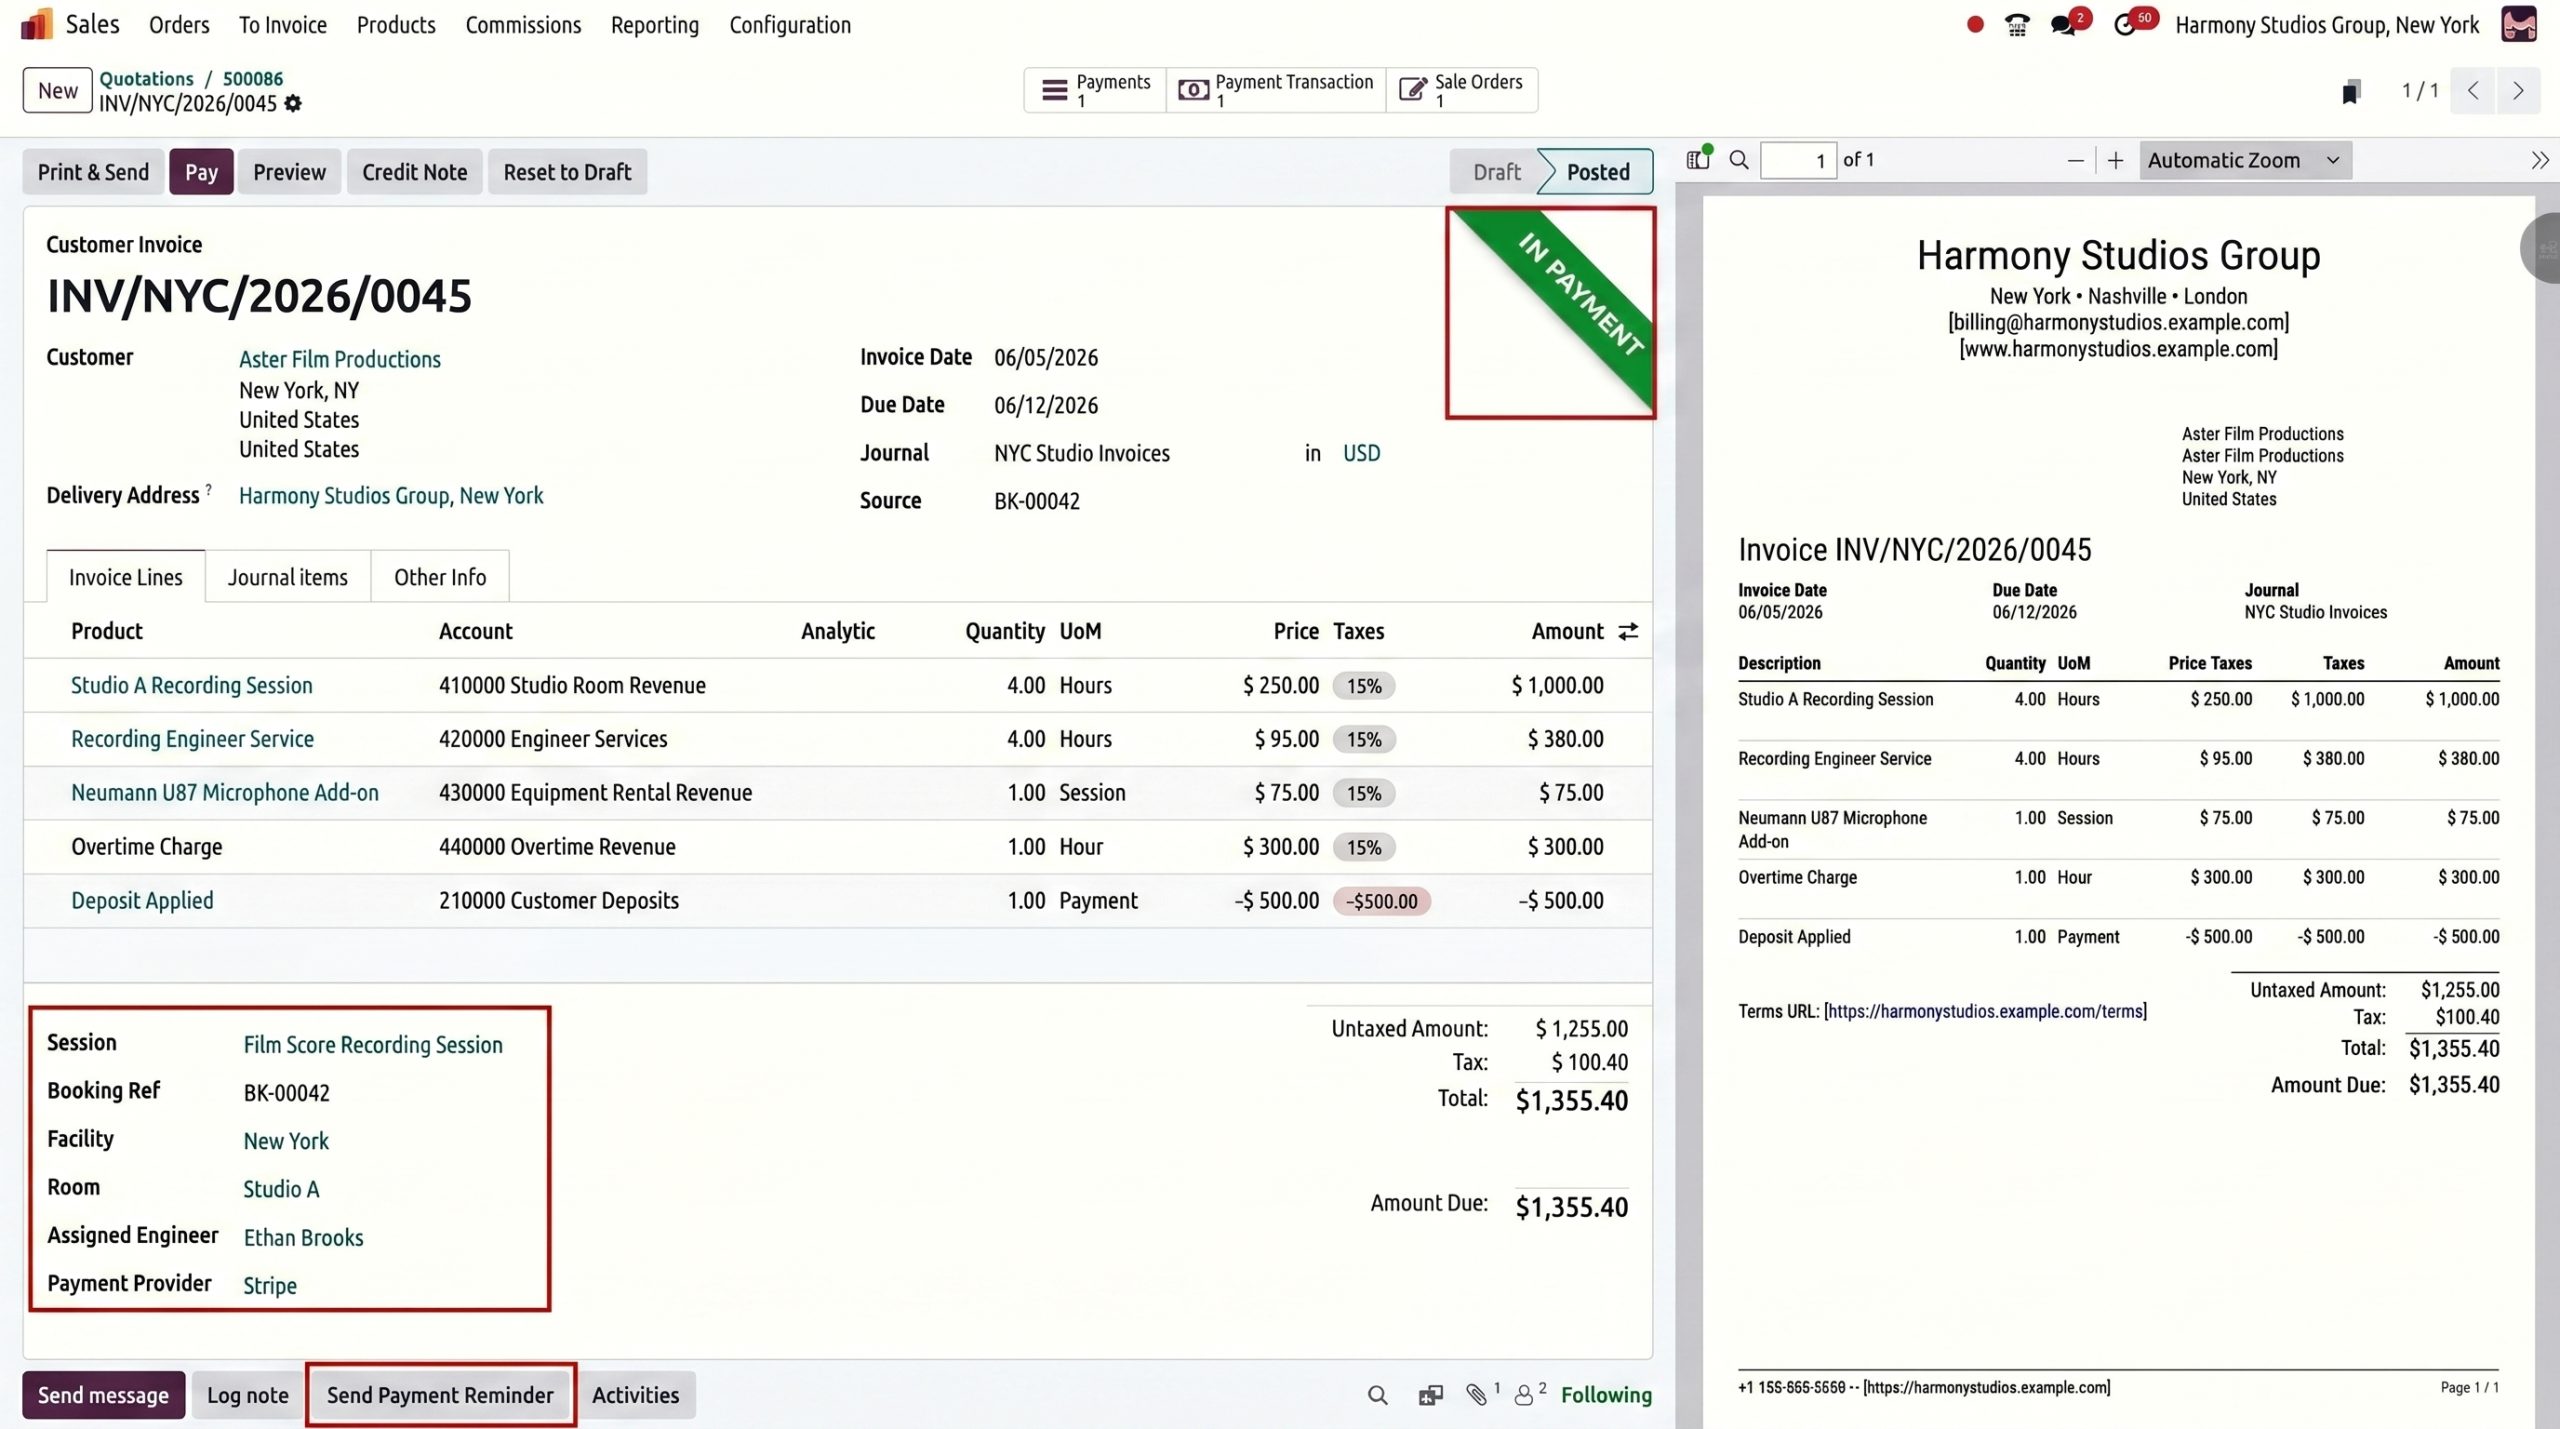Click the Send message button

(x=103, y=1395)
